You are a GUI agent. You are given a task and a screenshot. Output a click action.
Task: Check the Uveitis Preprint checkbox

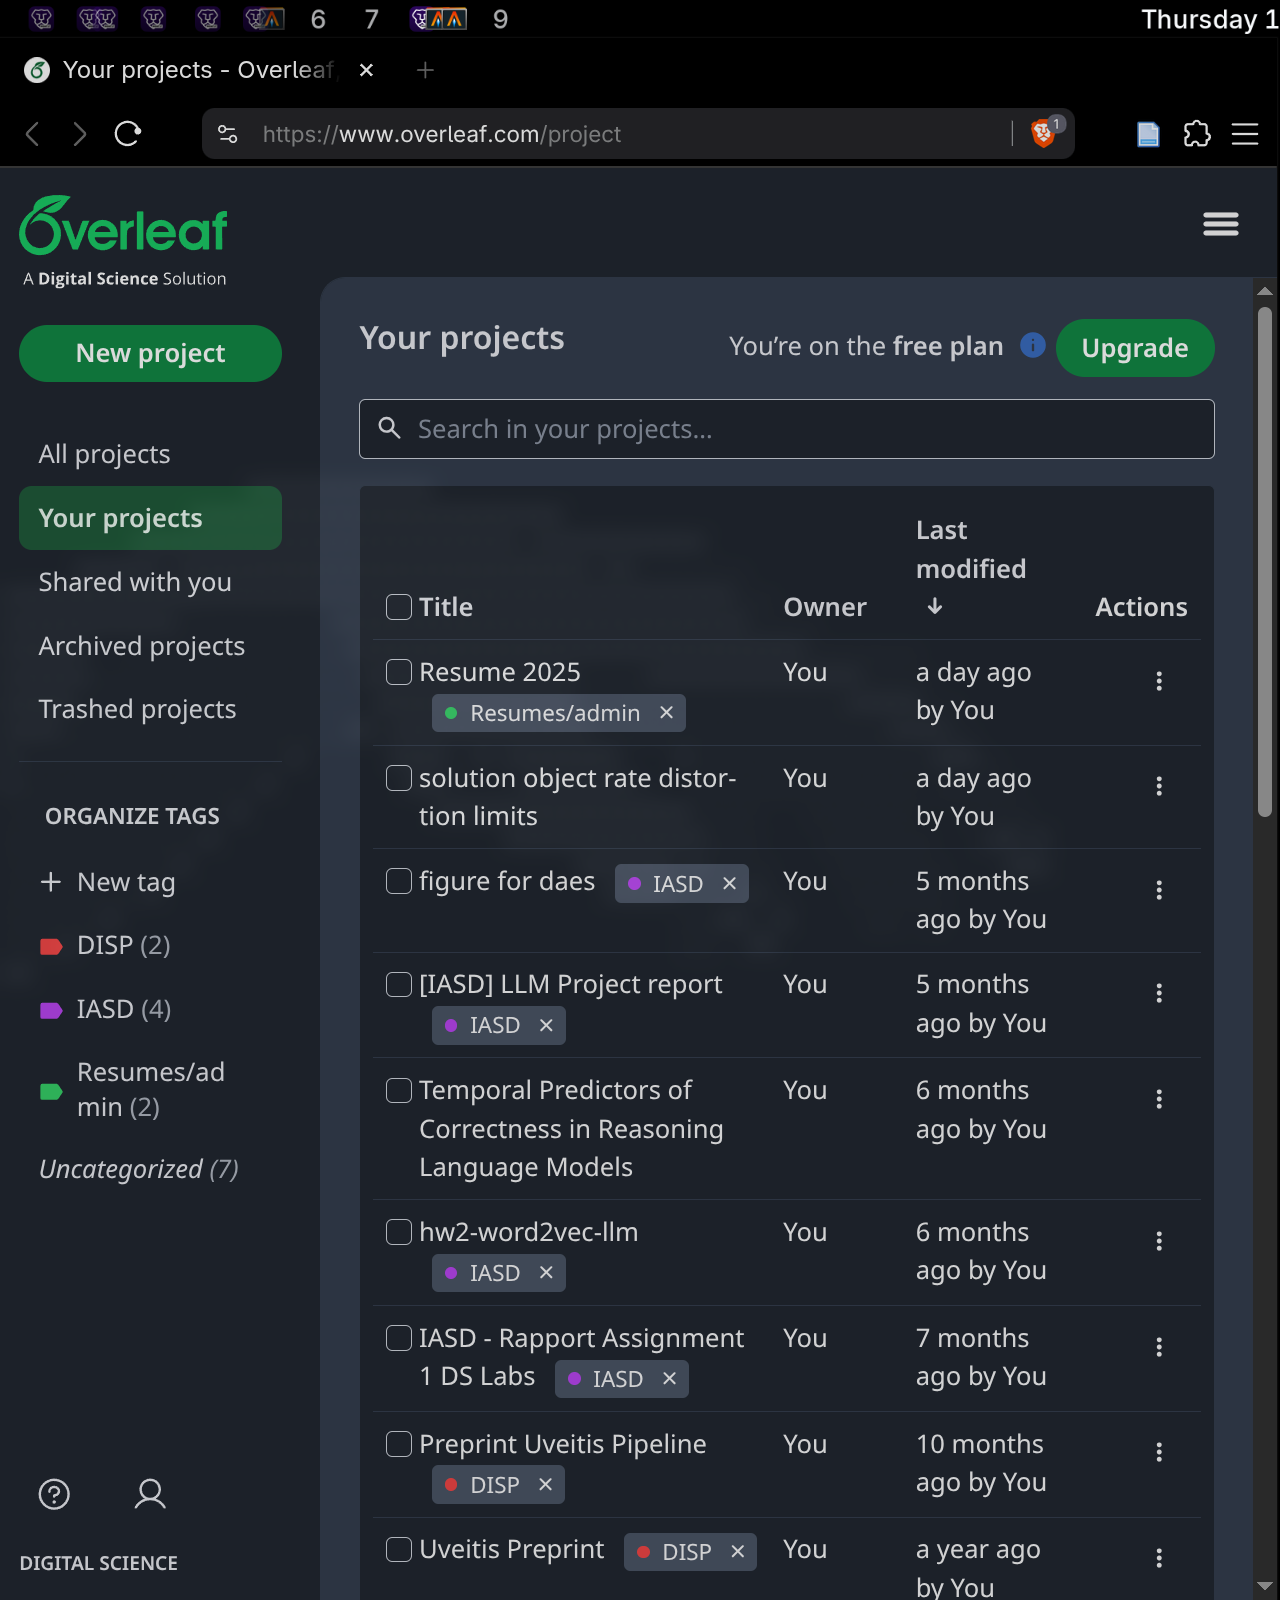399,1549
